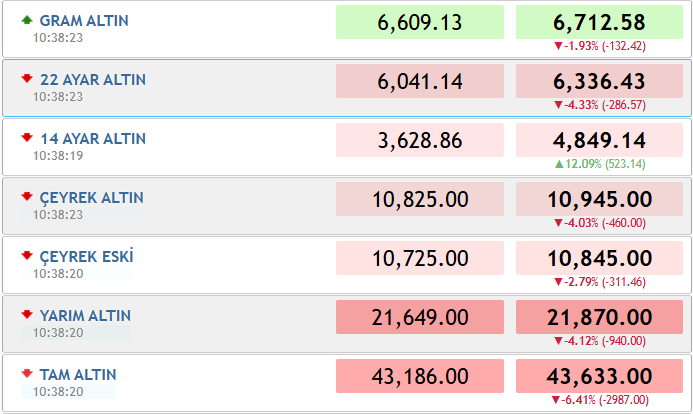Click the -4.33% (-286.57) change text
Image resolution: width=693 pixels, height=414 pixels.
[x=604, y=105]
